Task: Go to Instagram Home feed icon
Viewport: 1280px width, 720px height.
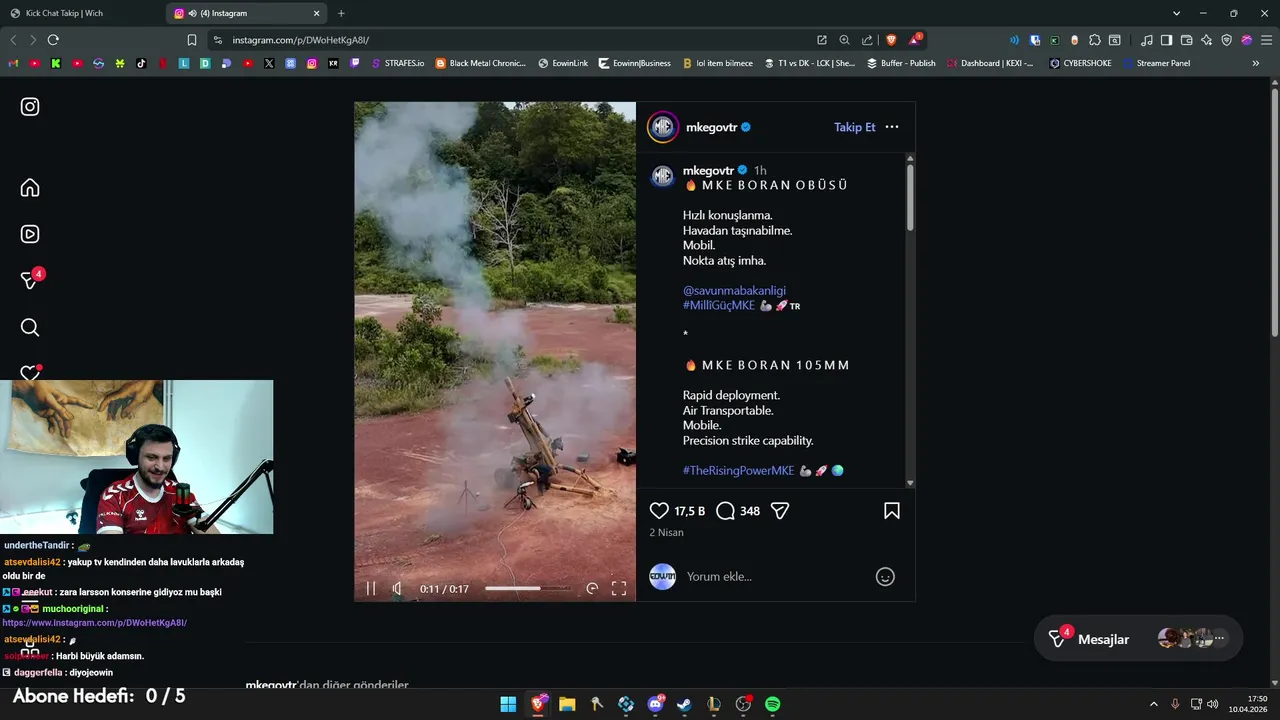Action: point(30,188)
